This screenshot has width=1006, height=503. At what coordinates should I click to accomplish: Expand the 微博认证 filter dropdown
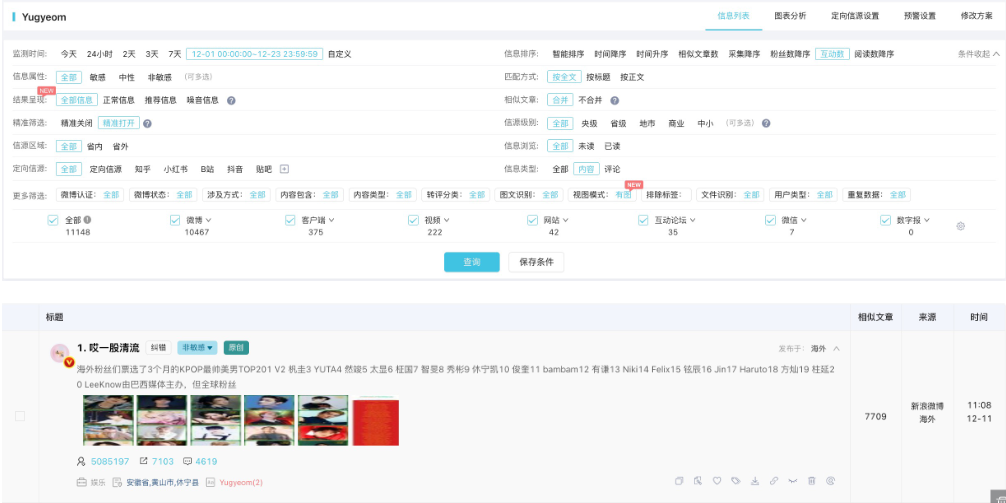[x=111, y=195]
